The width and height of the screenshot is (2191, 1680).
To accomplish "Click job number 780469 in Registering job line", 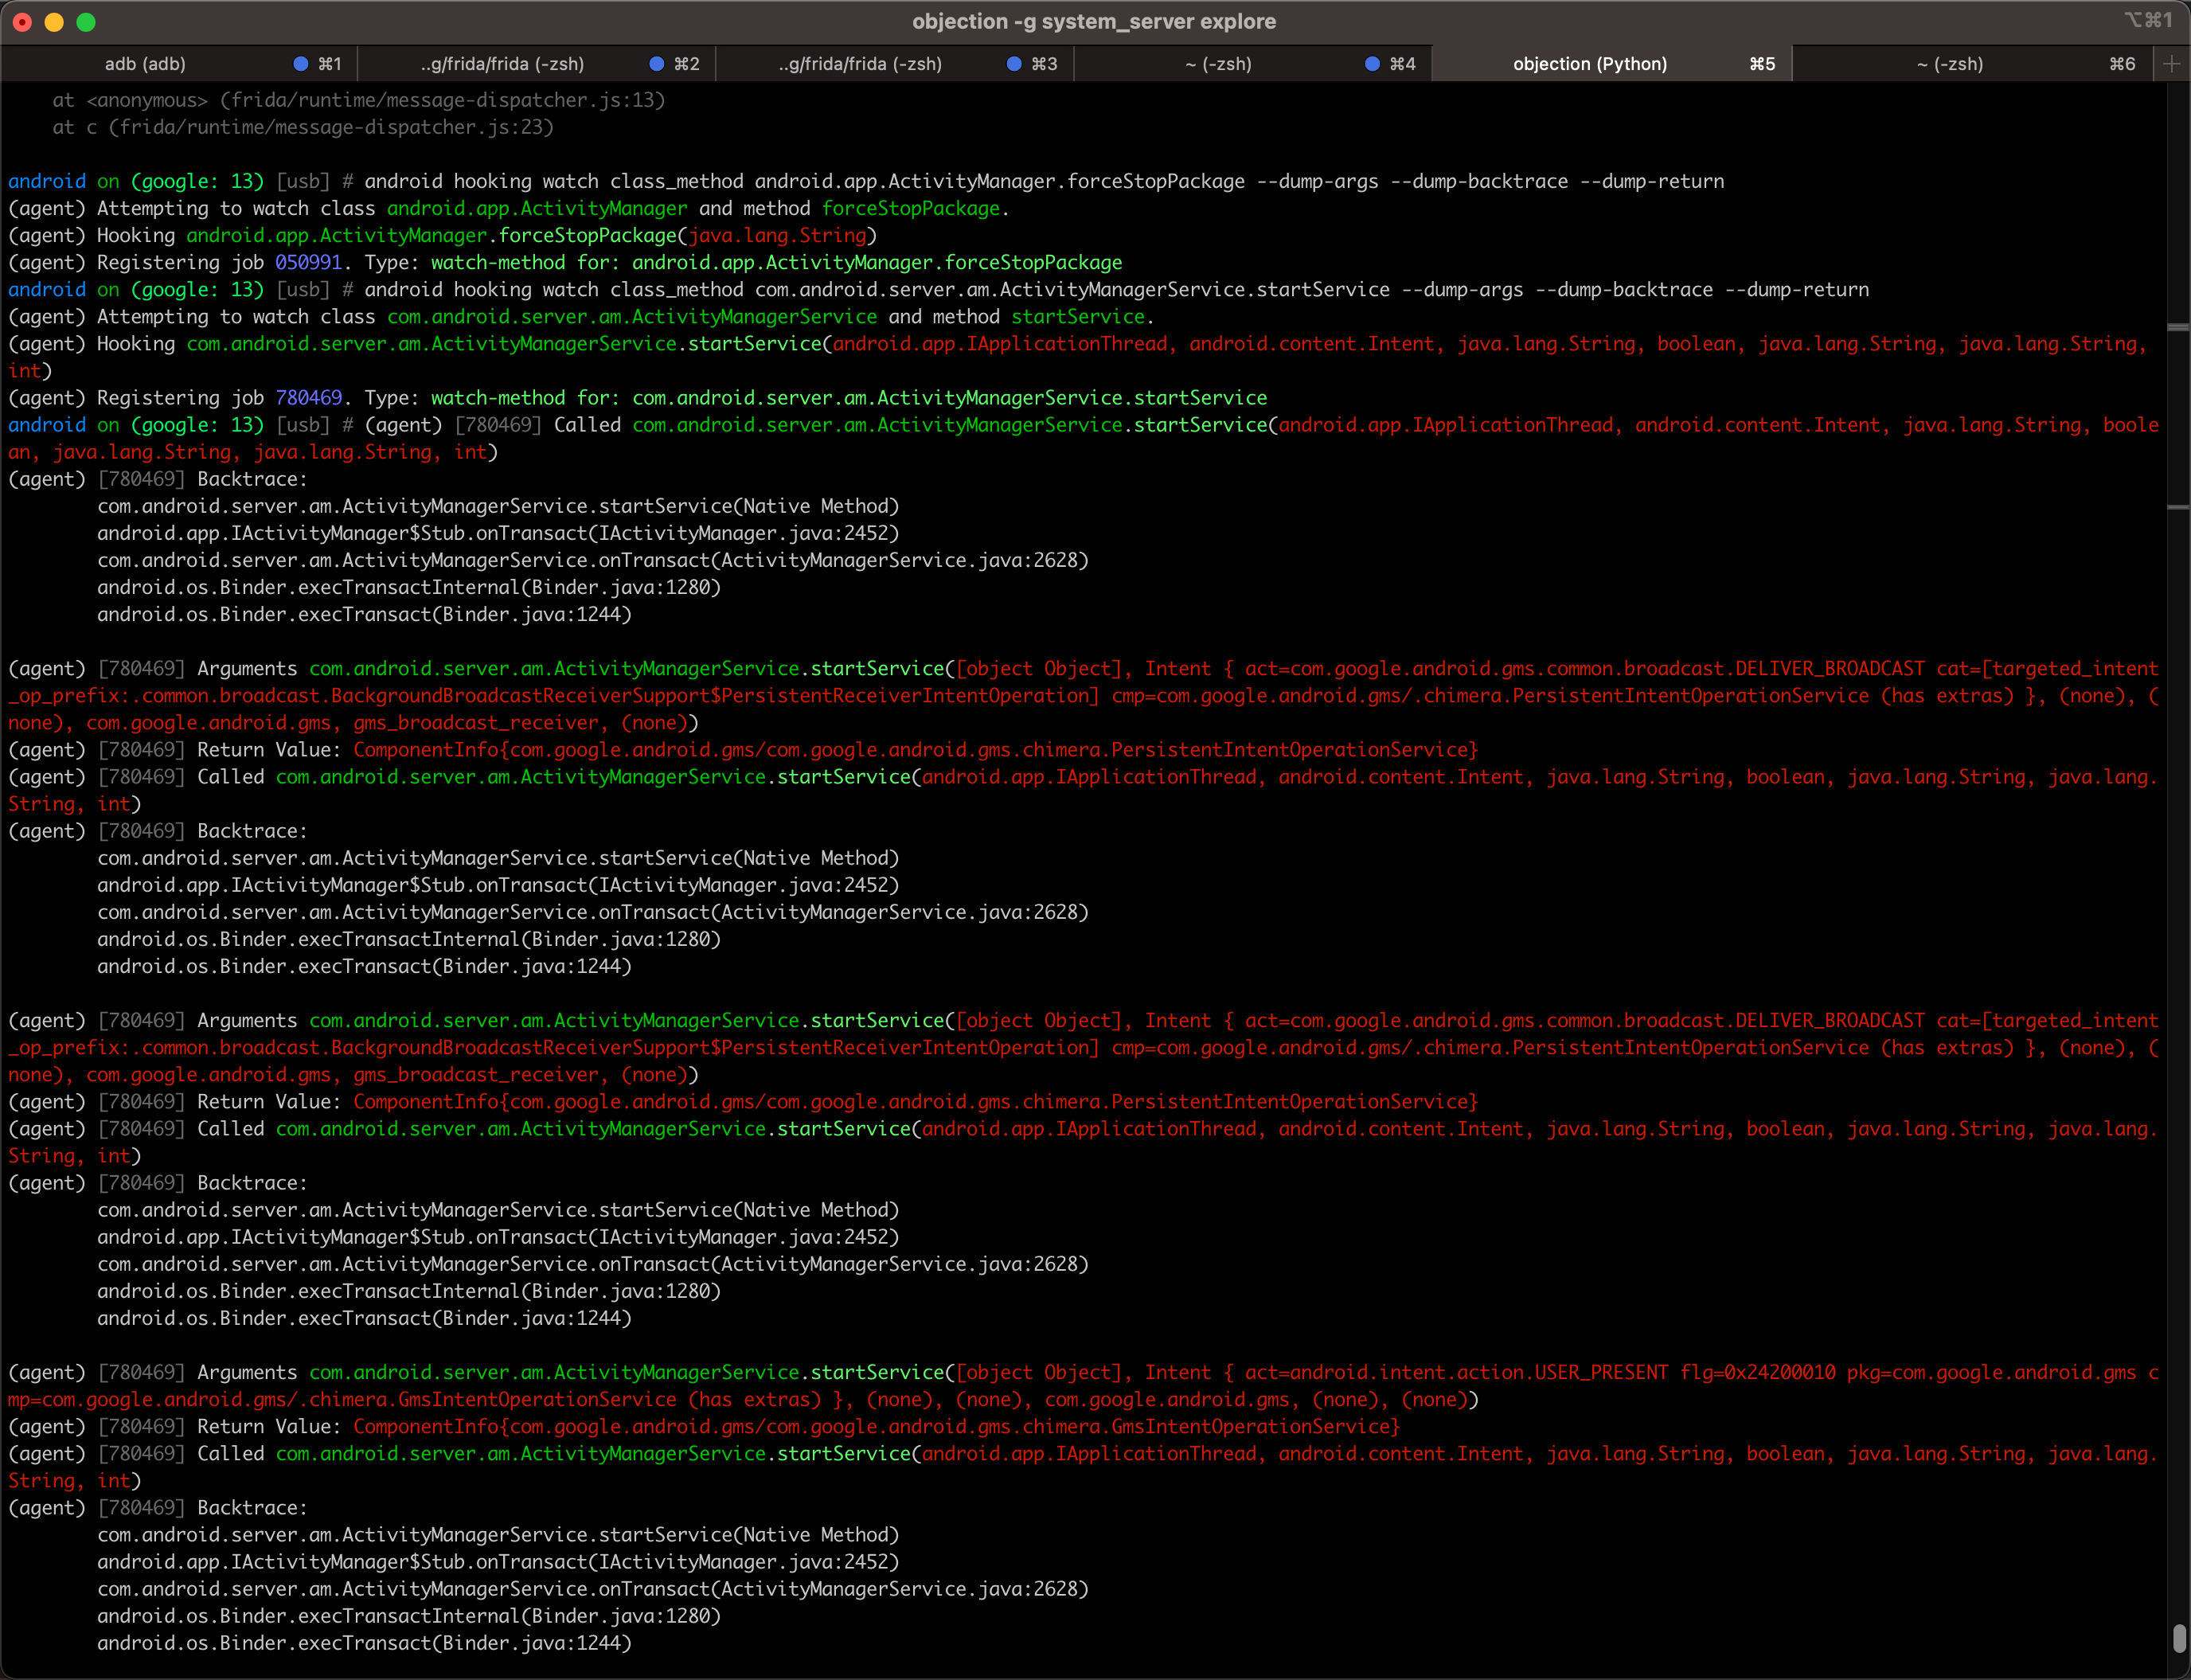I will pos(308,398).
